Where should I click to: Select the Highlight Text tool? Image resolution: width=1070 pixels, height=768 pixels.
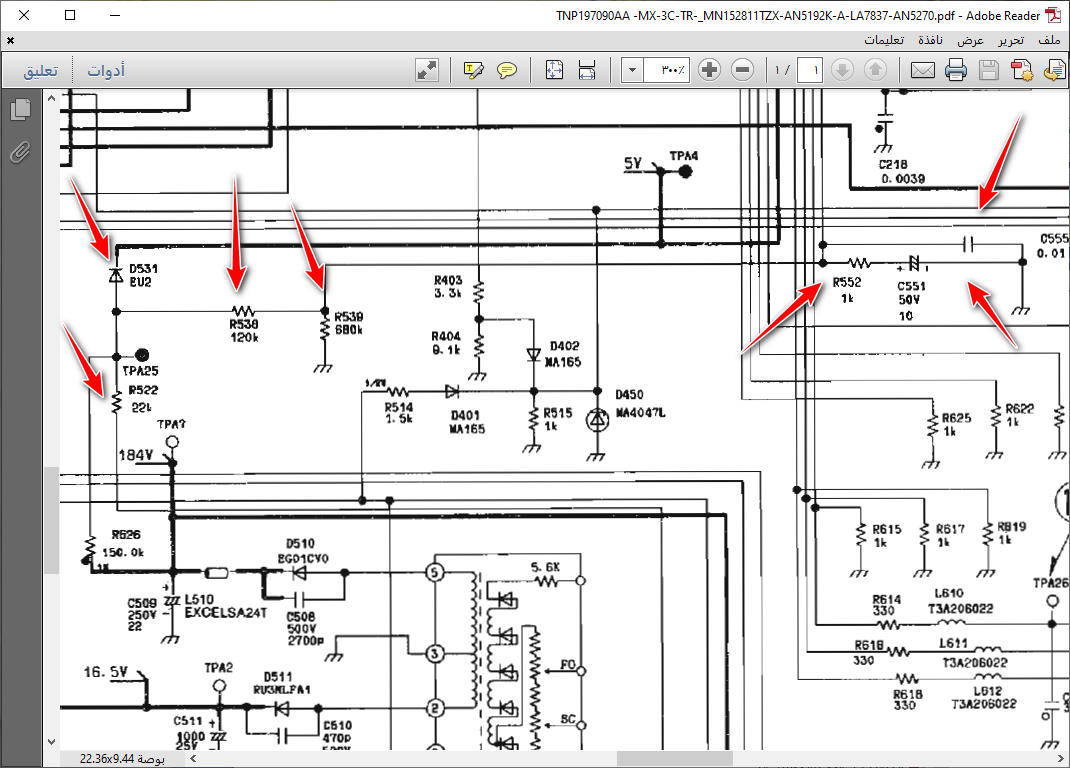[473, 70]
